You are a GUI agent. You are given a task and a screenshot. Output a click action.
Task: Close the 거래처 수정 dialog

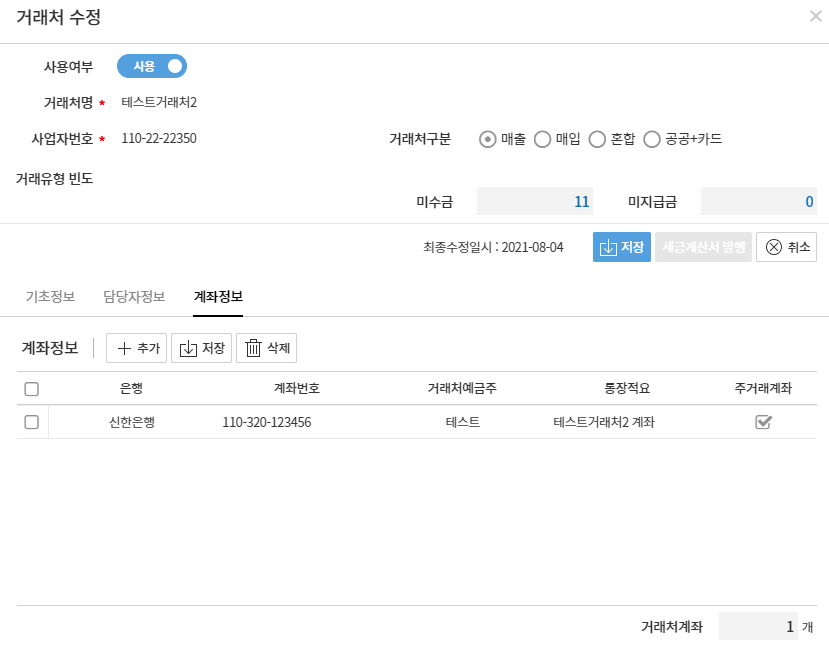click(815, 17)
